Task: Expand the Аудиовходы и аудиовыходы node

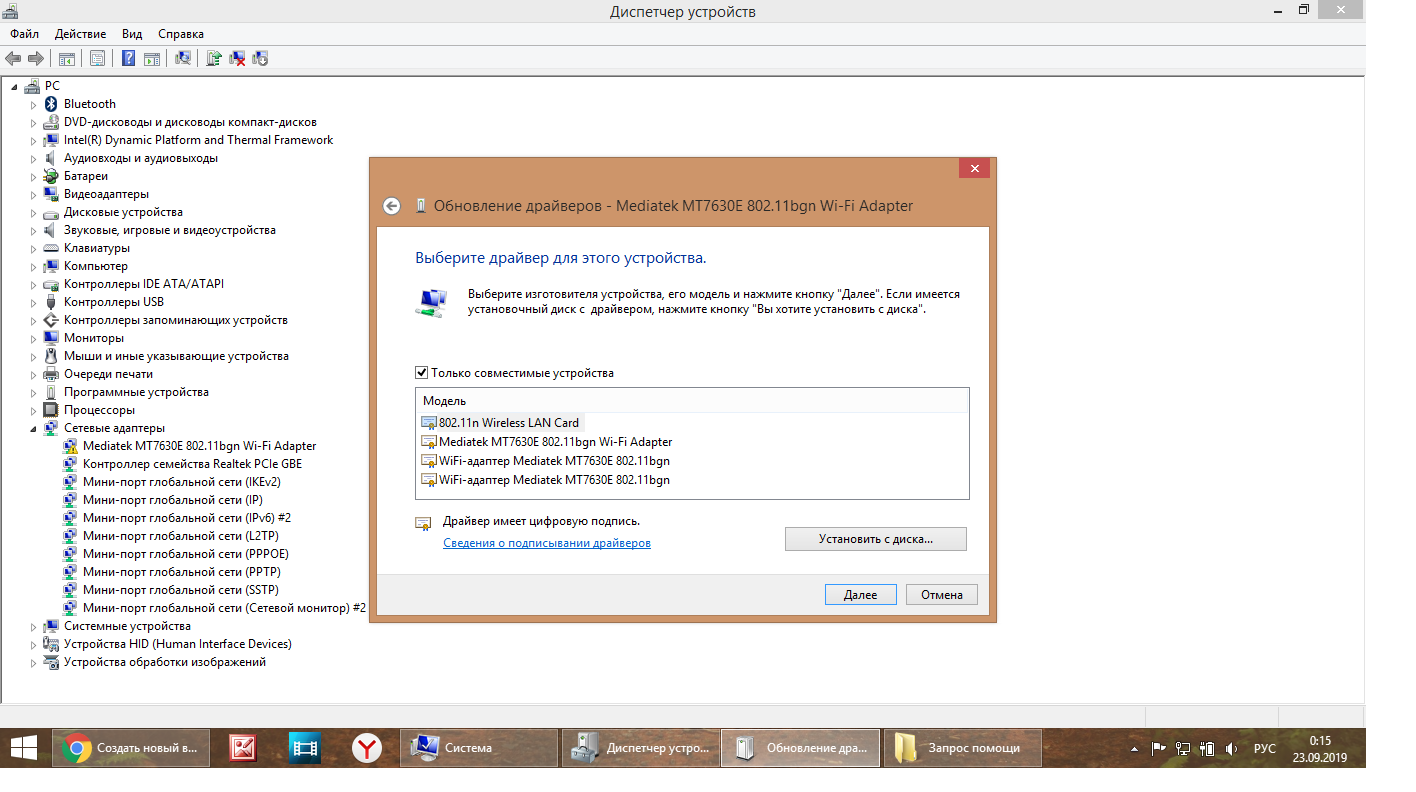Action: click(x=33, y=158)
